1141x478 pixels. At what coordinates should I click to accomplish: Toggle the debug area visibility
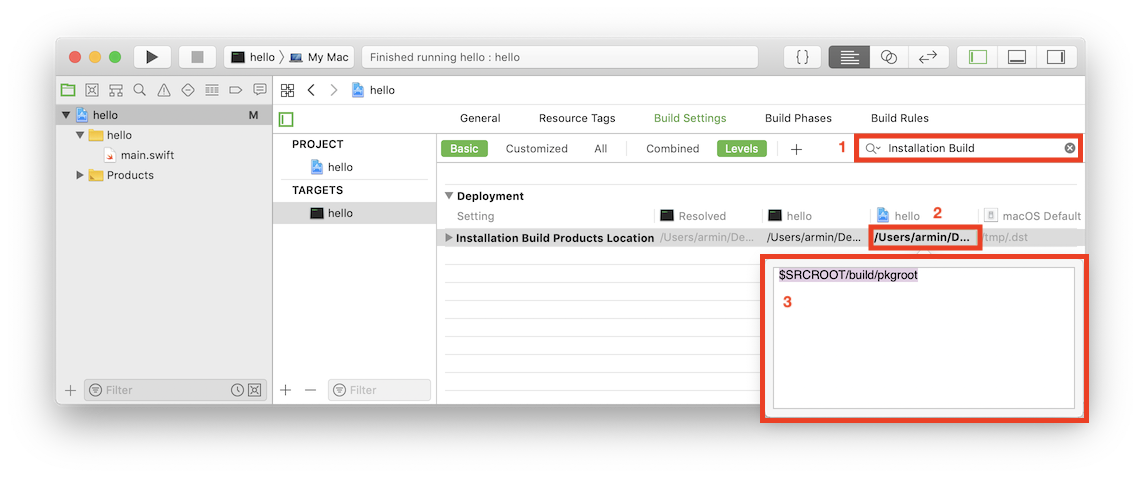pyautogui.click(x=1017, y=57)
